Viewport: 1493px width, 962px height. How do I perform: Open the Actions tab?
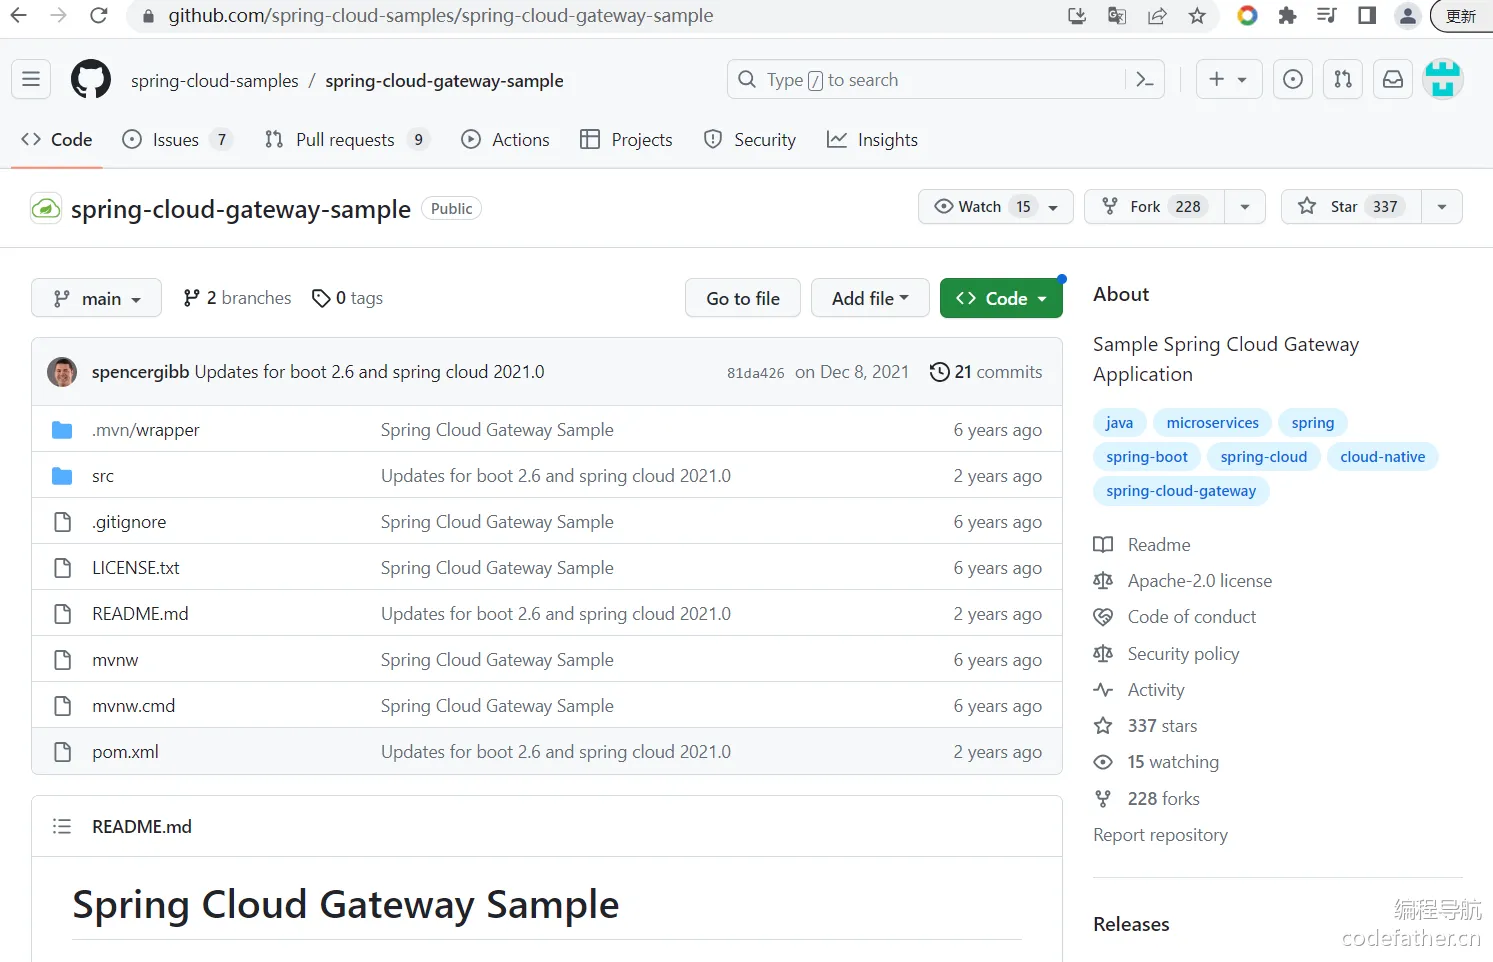[505, 140]
